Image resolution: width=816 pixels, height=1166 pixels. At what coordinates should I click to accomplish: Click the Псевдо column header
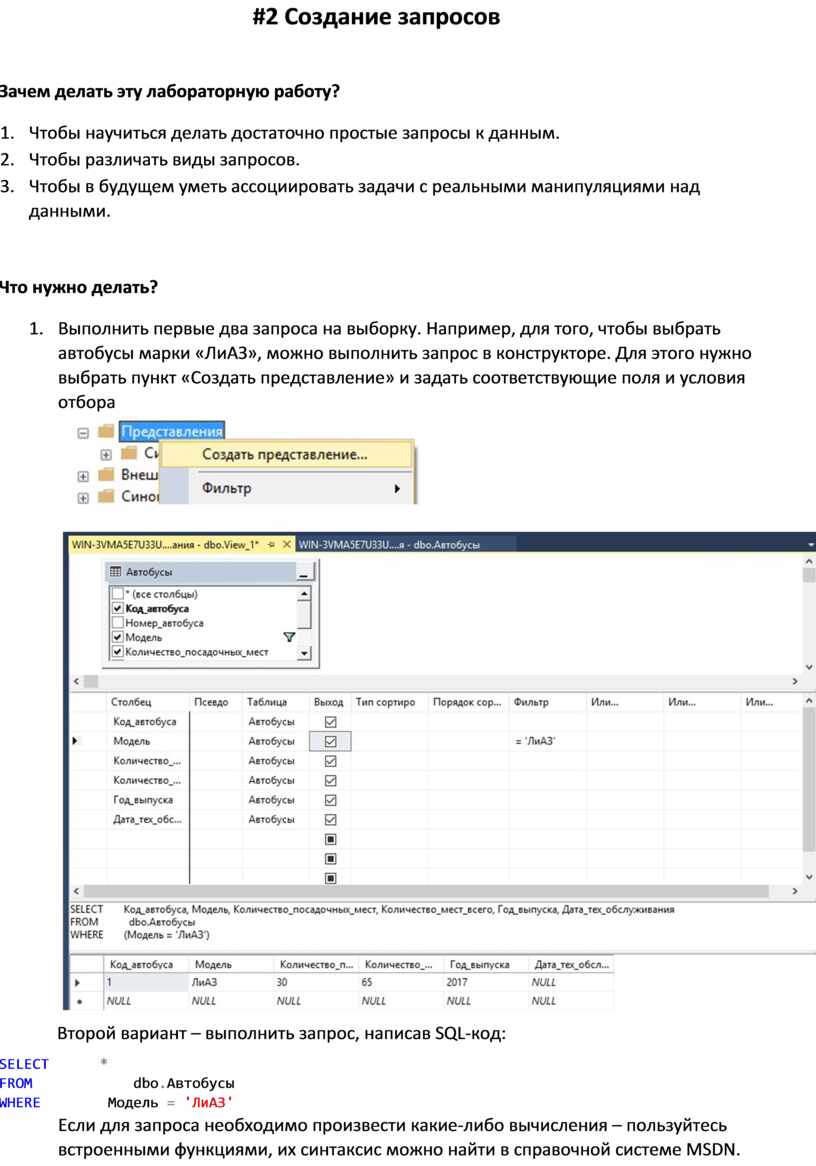(x=216, y=702)
